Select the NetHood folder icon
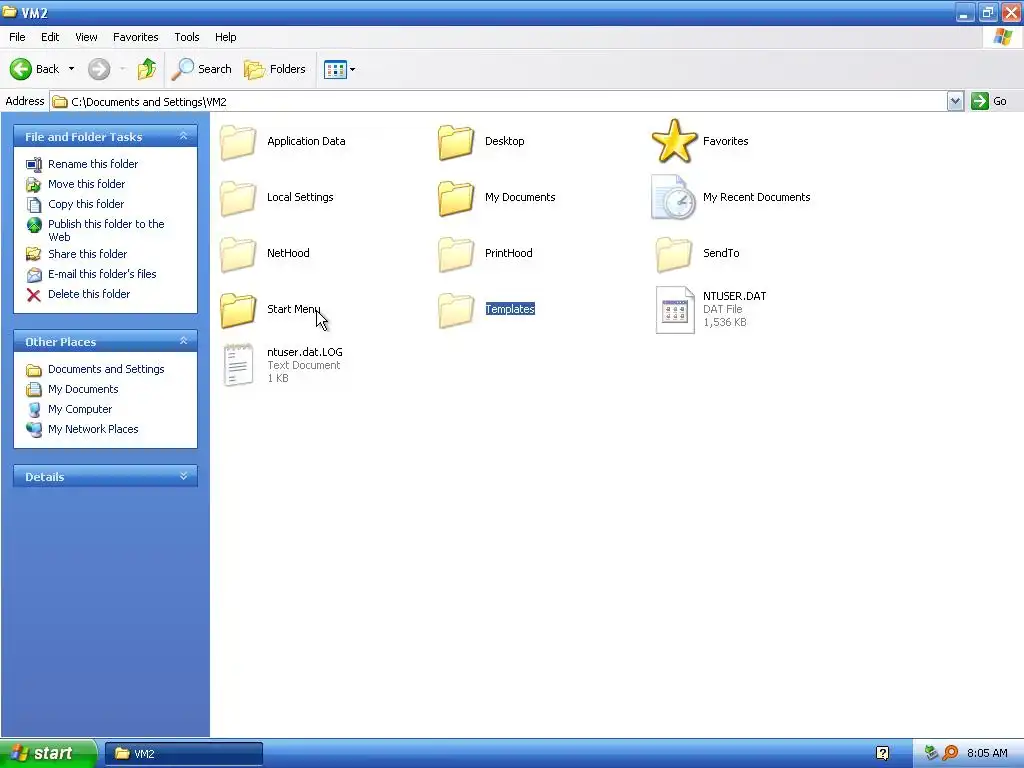Image resolution: width=1024 pixels, height=768 pixels. (238, 254)
